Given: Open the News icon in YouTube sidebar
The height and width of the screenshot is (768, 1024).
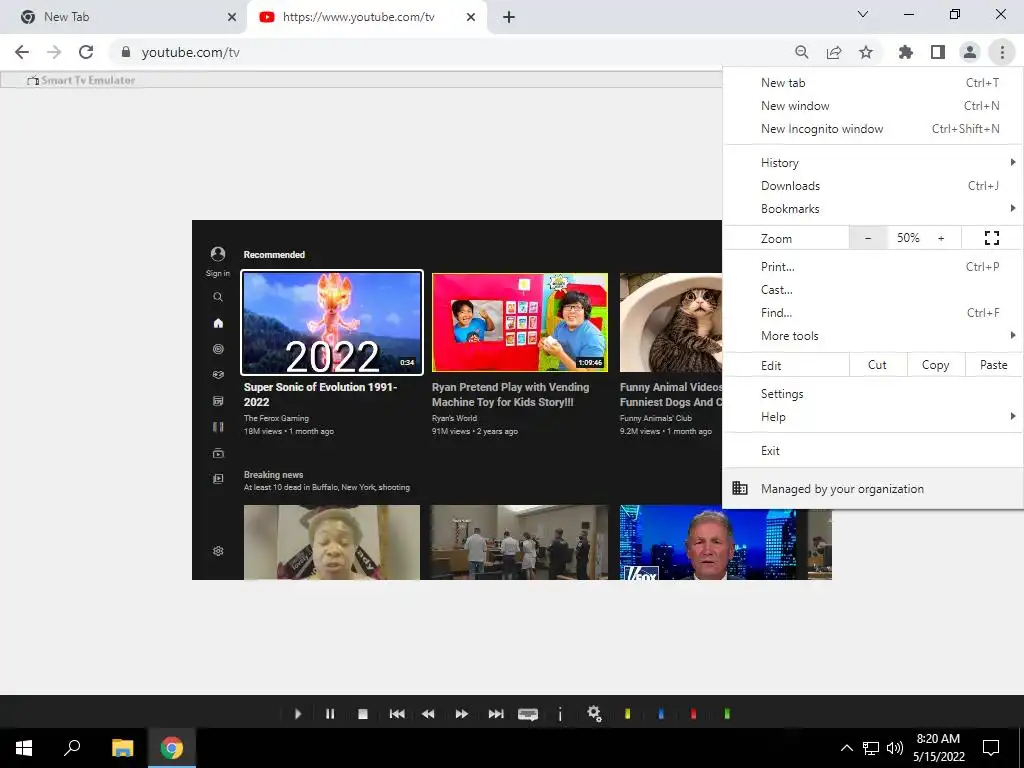Looking at the screenshot, I should tap(218, 401).
